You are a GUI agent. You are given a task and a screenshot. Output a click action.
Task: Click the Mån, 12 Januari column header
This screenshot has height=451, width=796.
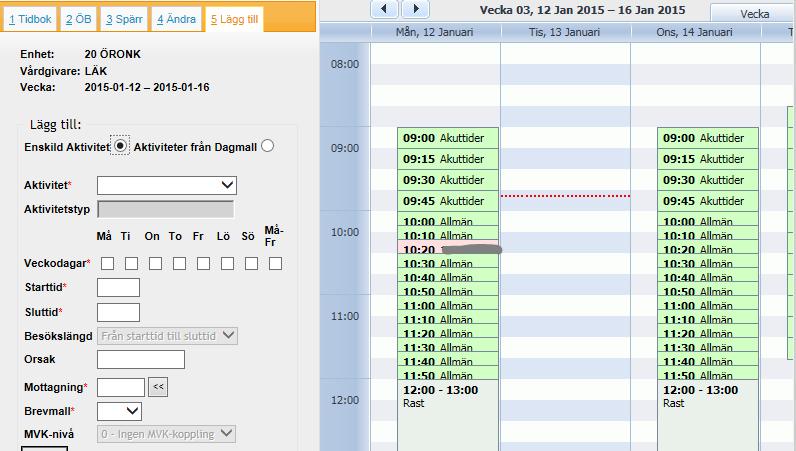[435, 32]
